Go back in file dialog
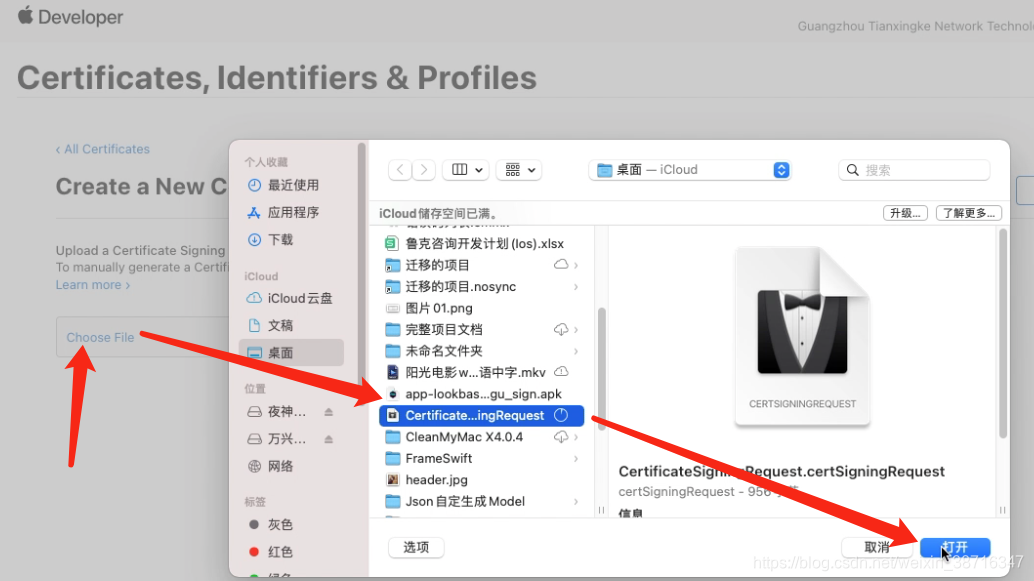 click(400, 170)
